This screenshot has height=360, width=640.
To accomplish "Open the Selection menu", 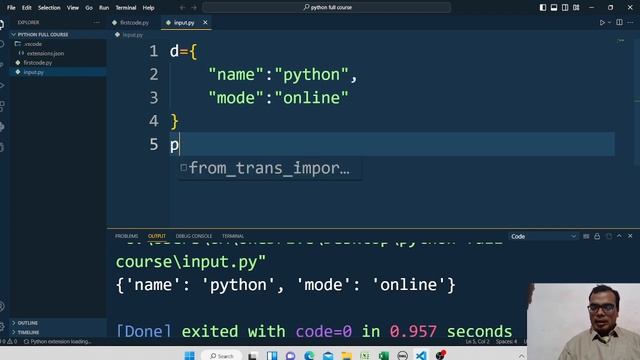I will [49, 7].
